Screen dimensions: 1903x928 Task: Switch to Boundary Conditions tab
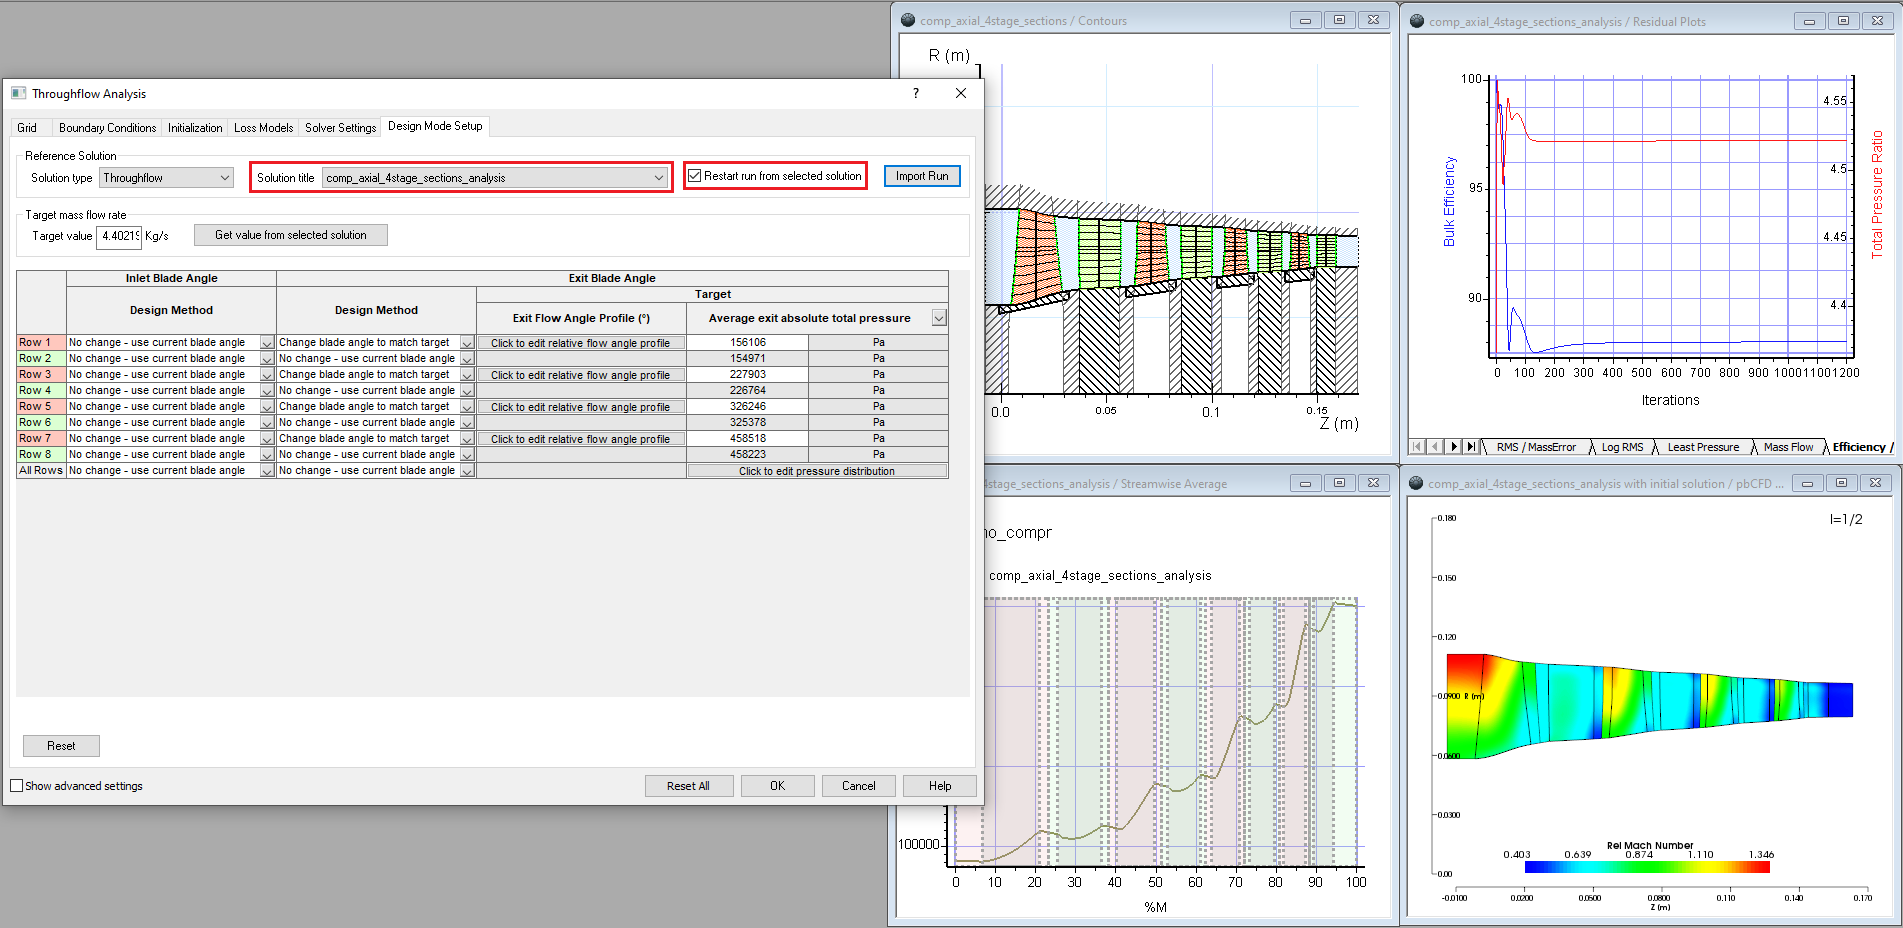coord(107,128)
